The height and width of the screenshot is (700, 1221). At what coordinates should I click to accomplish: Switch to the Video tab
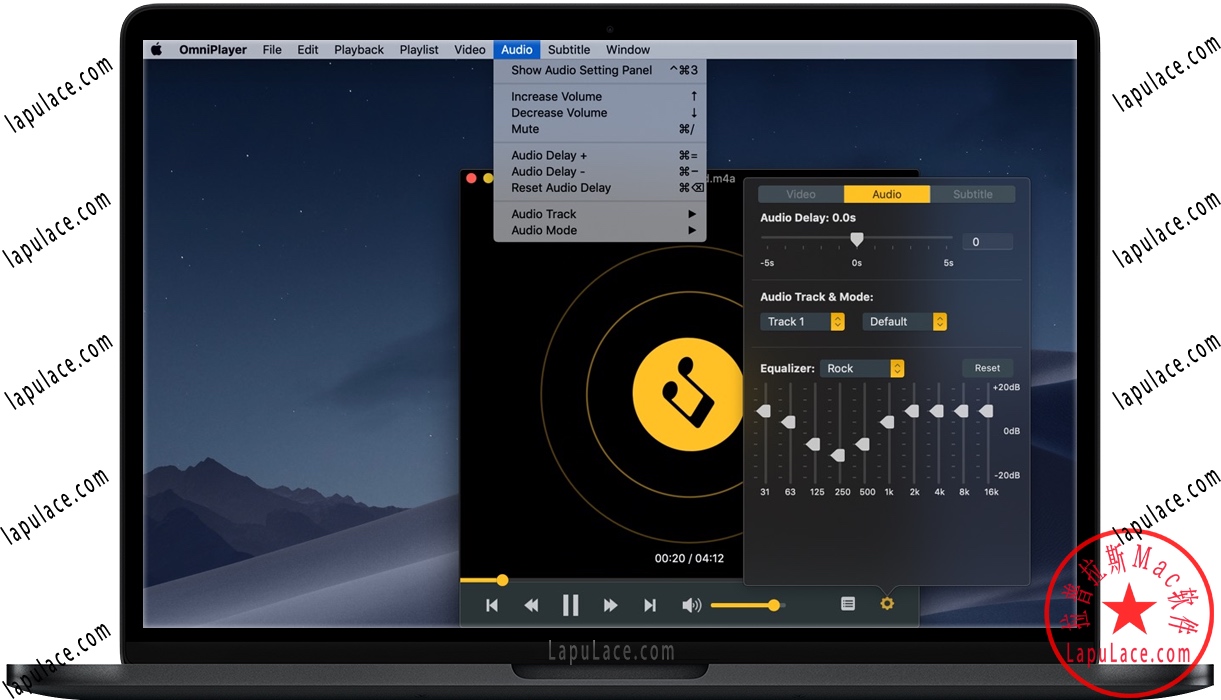click(x=799, y=193)
